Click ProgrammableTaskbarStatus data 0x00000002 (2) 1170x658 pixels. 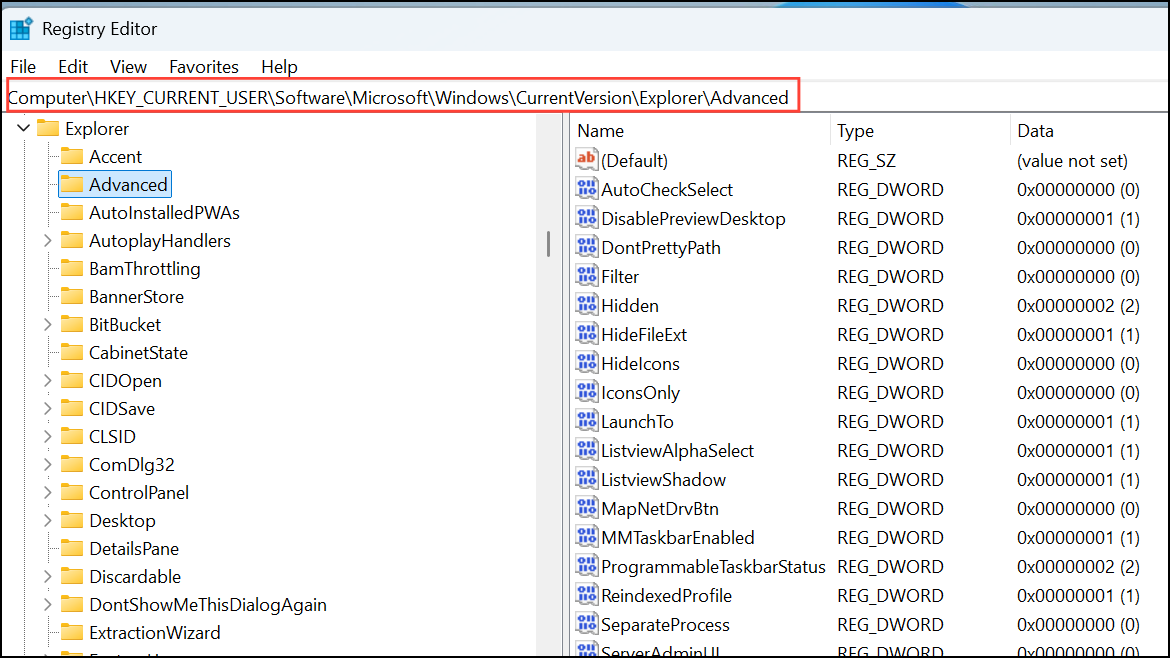click(1078, 566)
